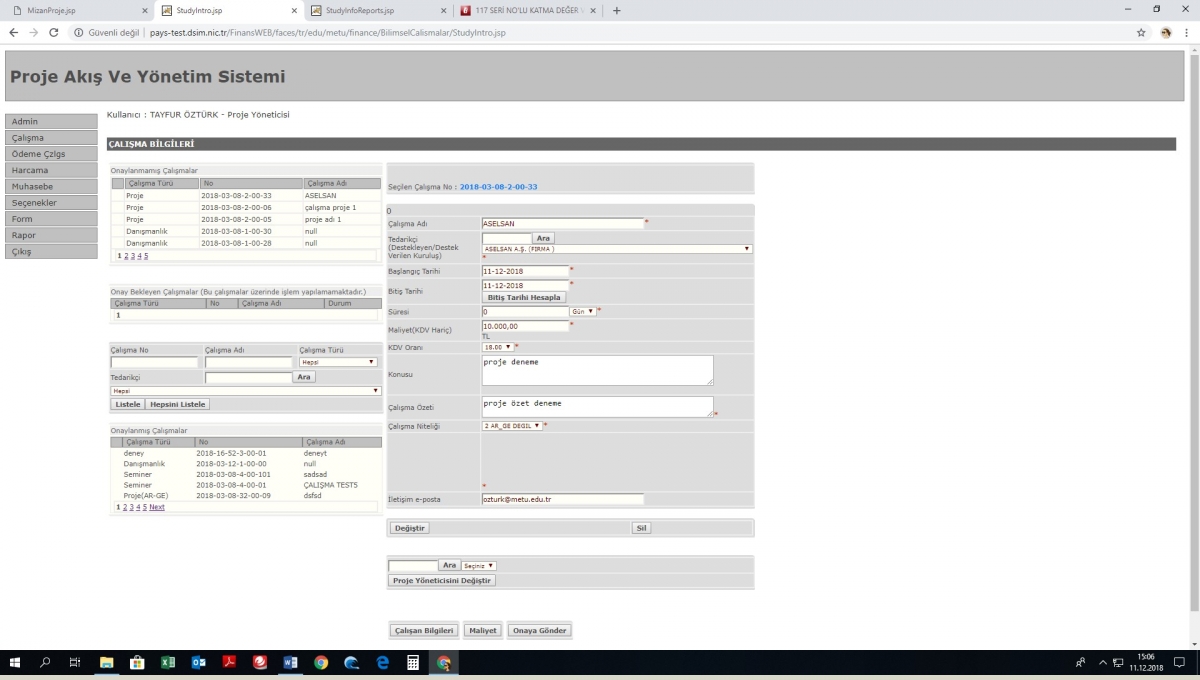Open File Explorer from the taskbar
The image size is (1200, 680).
point(106,663)
